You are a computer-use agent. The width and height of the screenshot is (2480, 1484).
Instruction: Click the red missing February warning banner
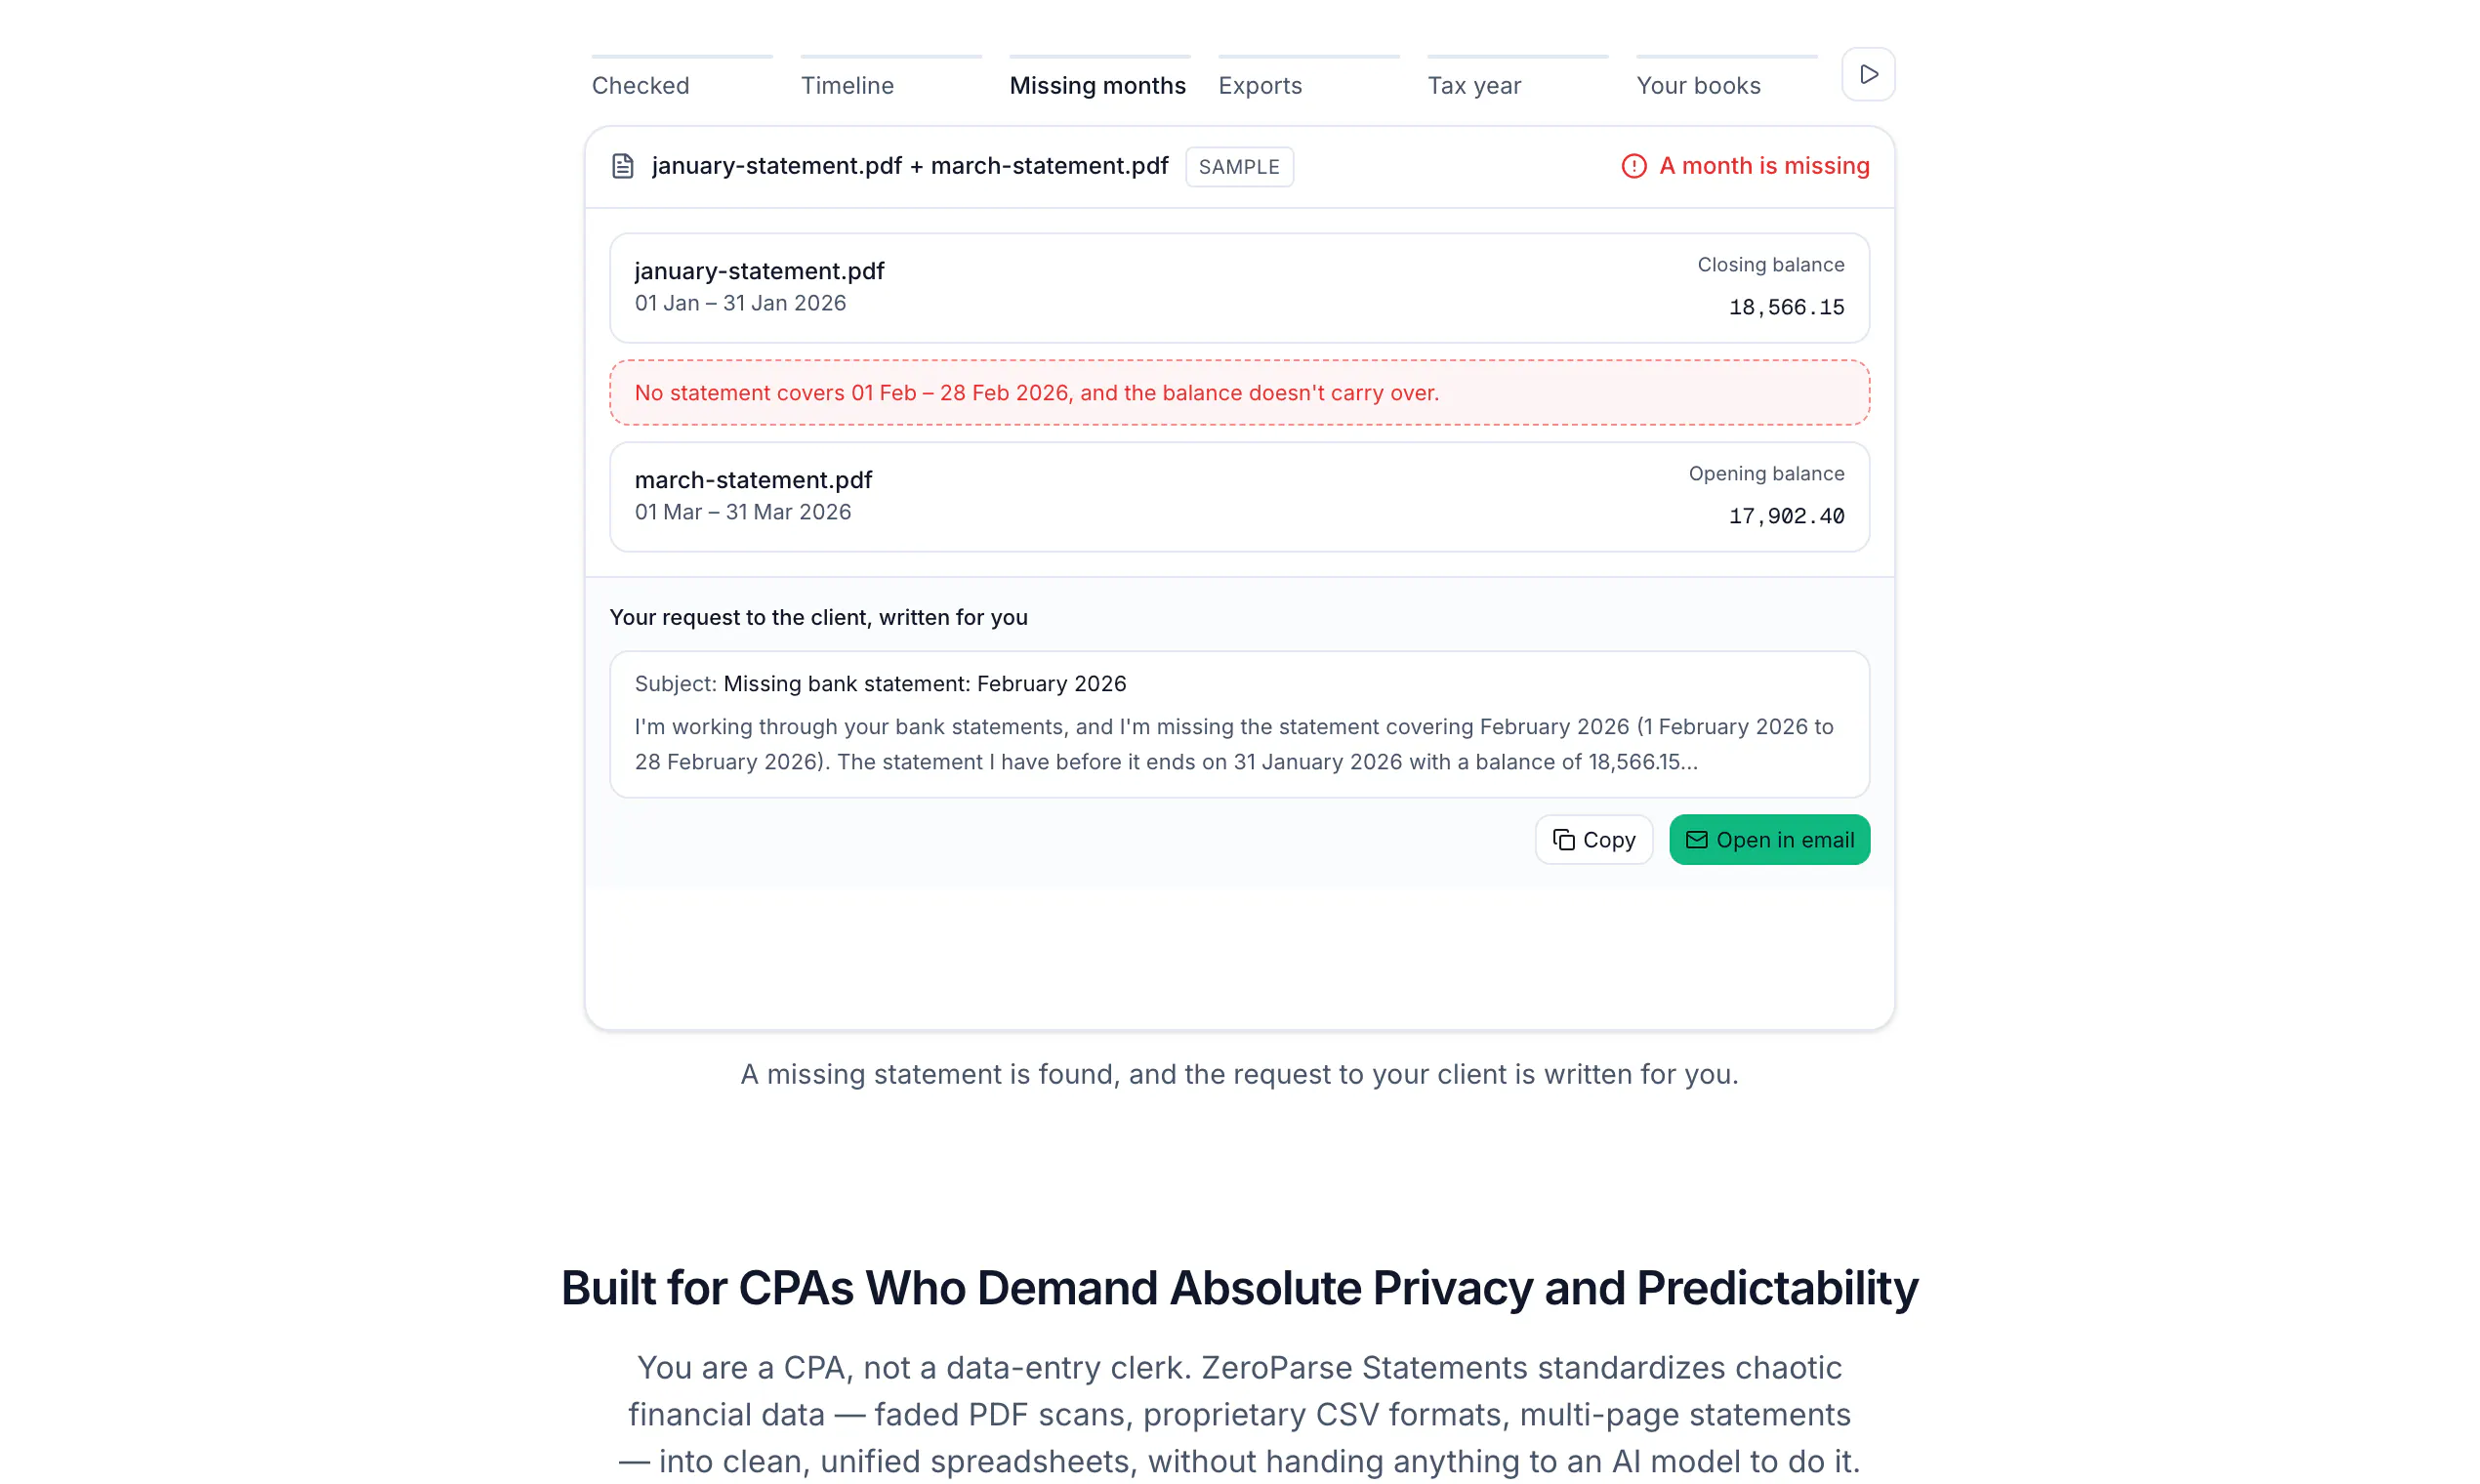click(1239, 393)
